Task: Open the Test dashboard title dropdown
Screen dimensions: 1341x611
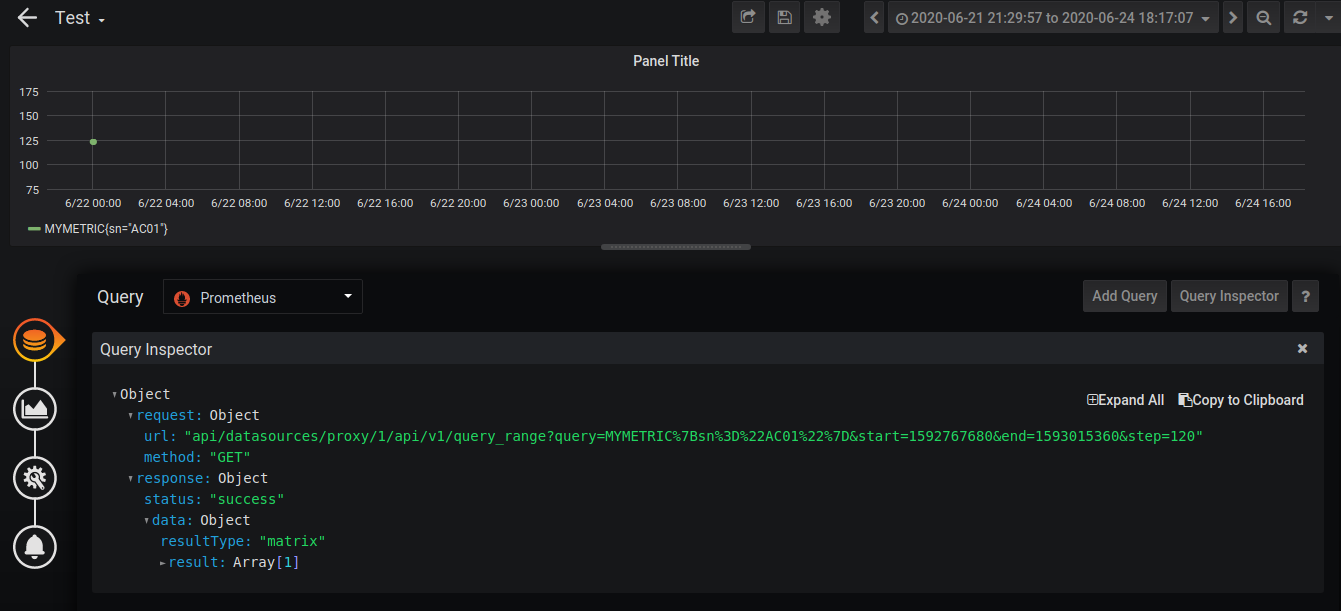Action: tap(80, 18)
